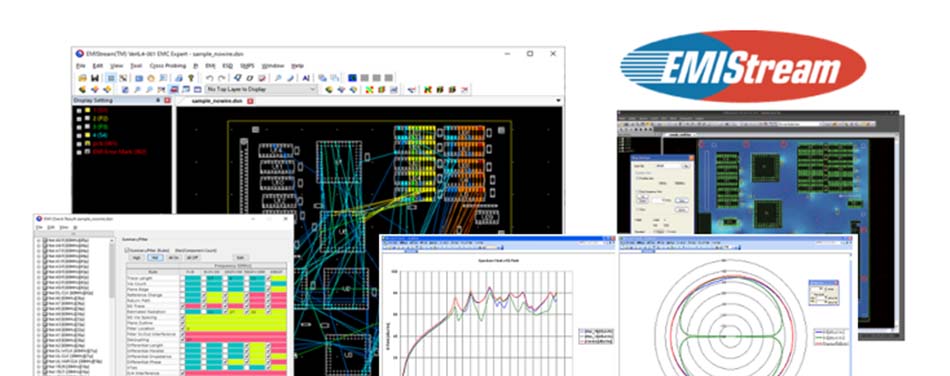The width and height of the screenshot is (950, 376).
Task: Select the sample_nowire.dsn tab
Action: click(217, 101)
